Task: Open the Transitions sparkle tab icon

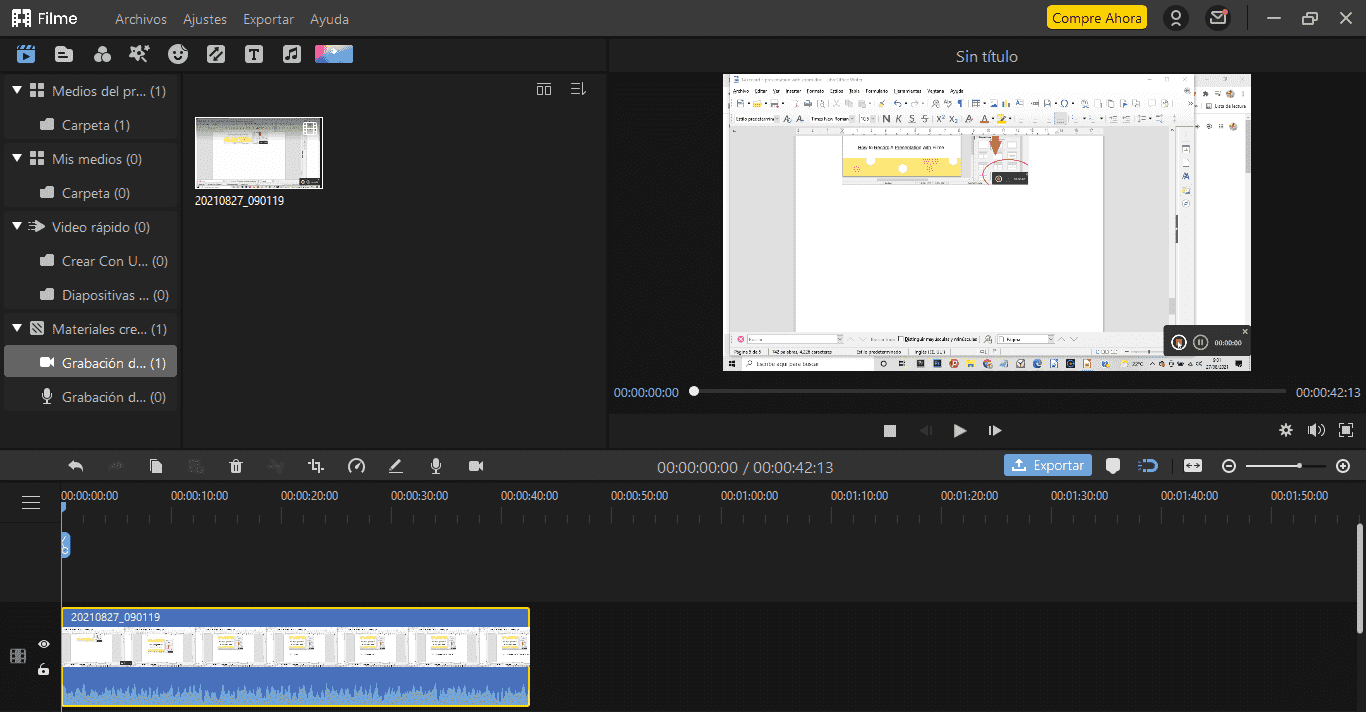Action: point(140,54)
